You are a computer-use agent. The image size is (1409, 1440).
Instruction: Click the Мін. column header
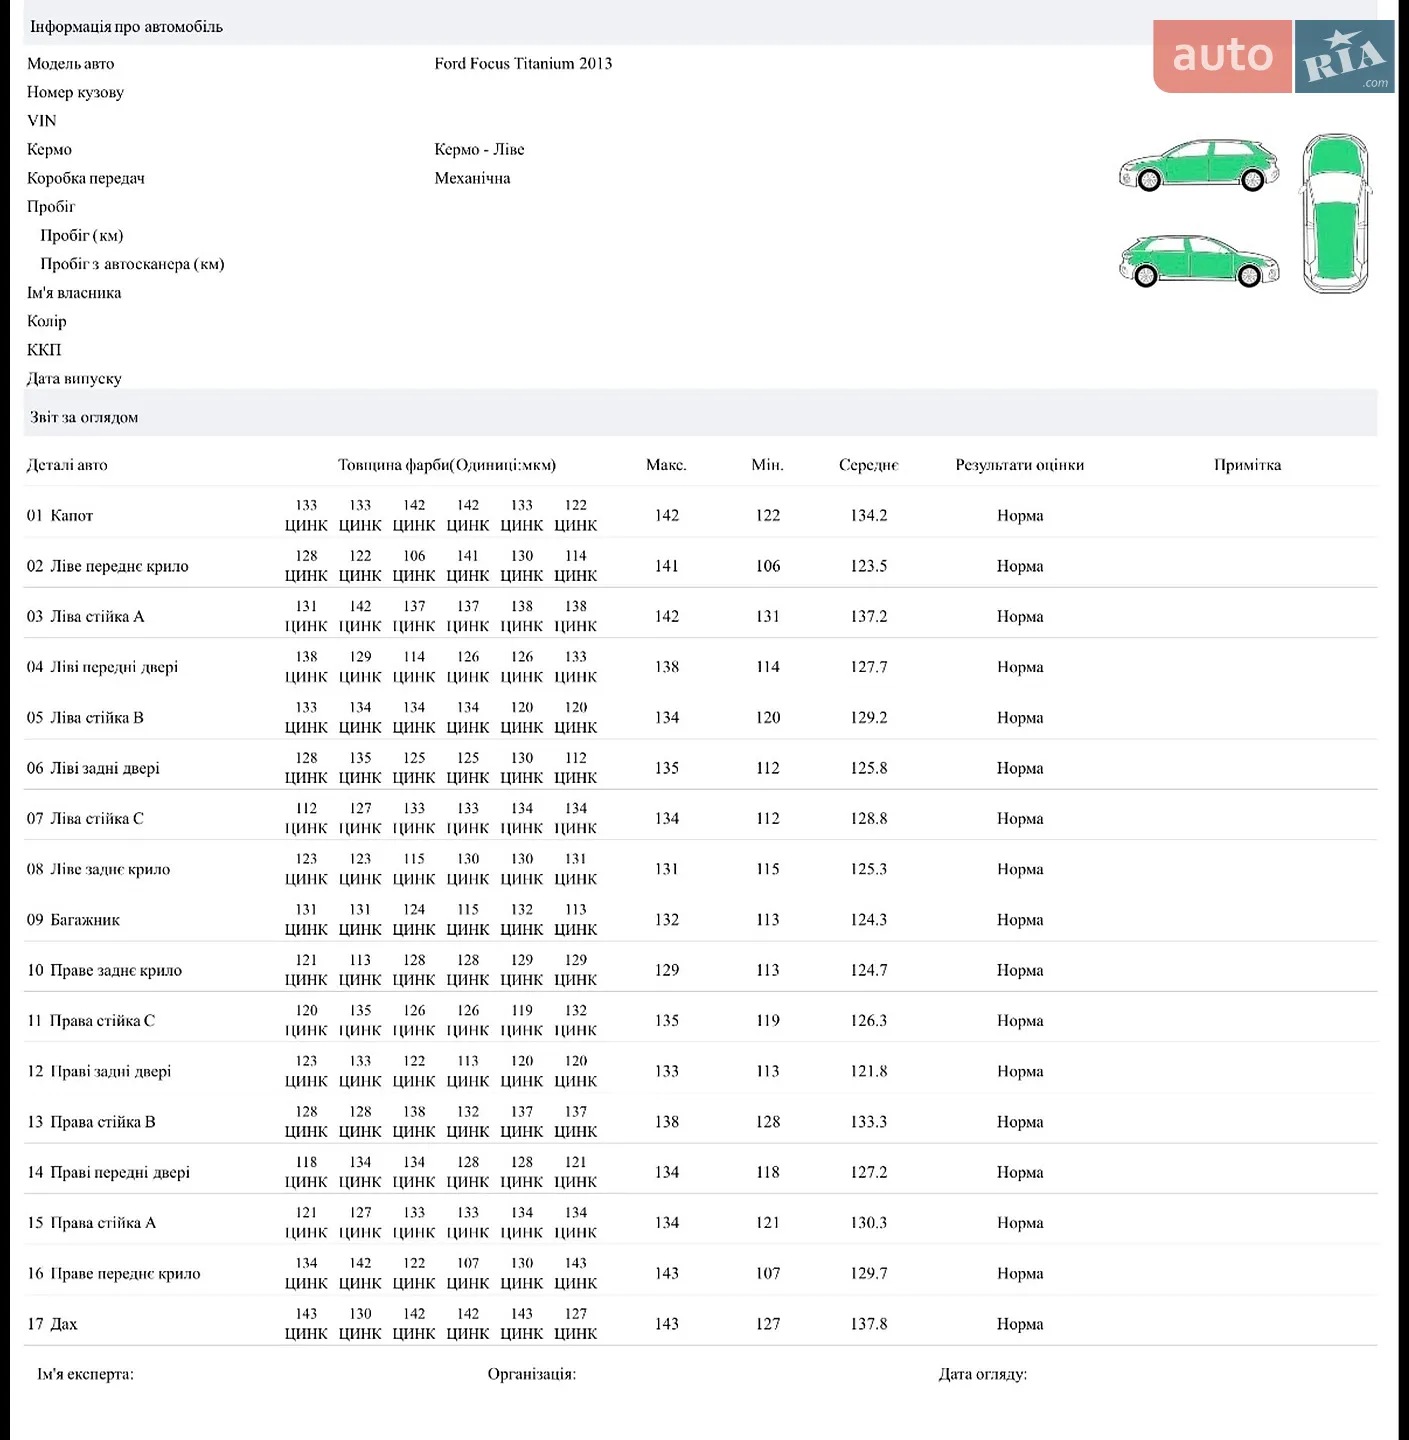(x=767, y=465)
